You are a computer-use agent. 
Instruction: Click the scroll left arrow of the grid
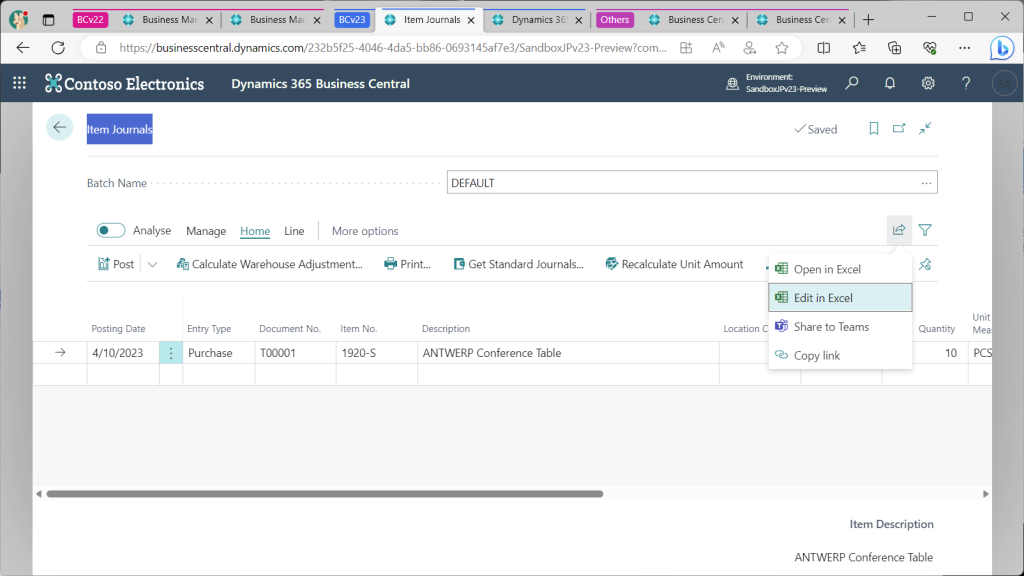39,494
